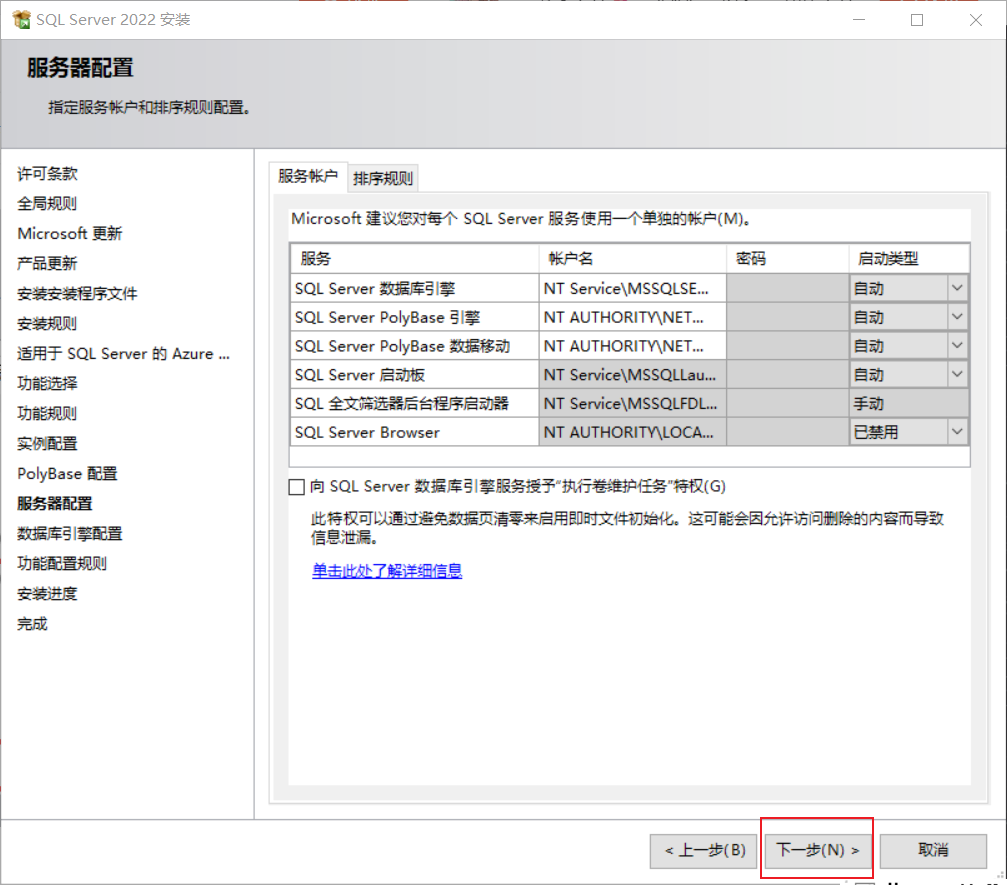Click password cell for SQL Server 数据库引擎
1007x885 pixels.
click(788, 288)
